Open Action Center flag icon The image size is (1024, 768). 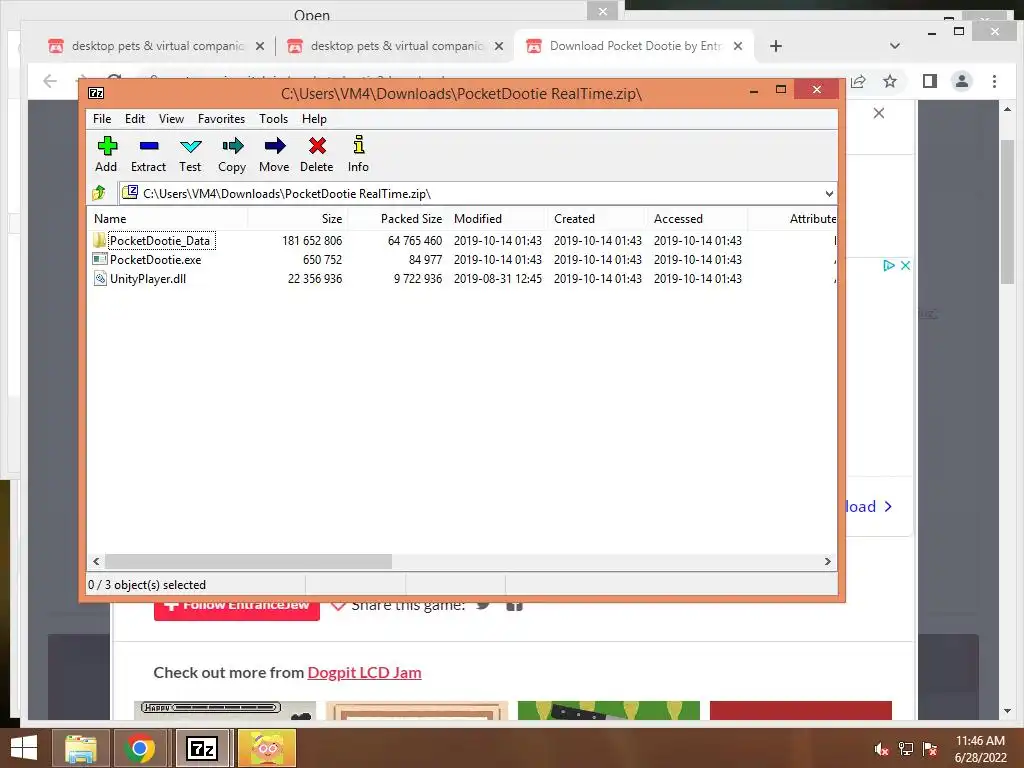tap(930, 749)
